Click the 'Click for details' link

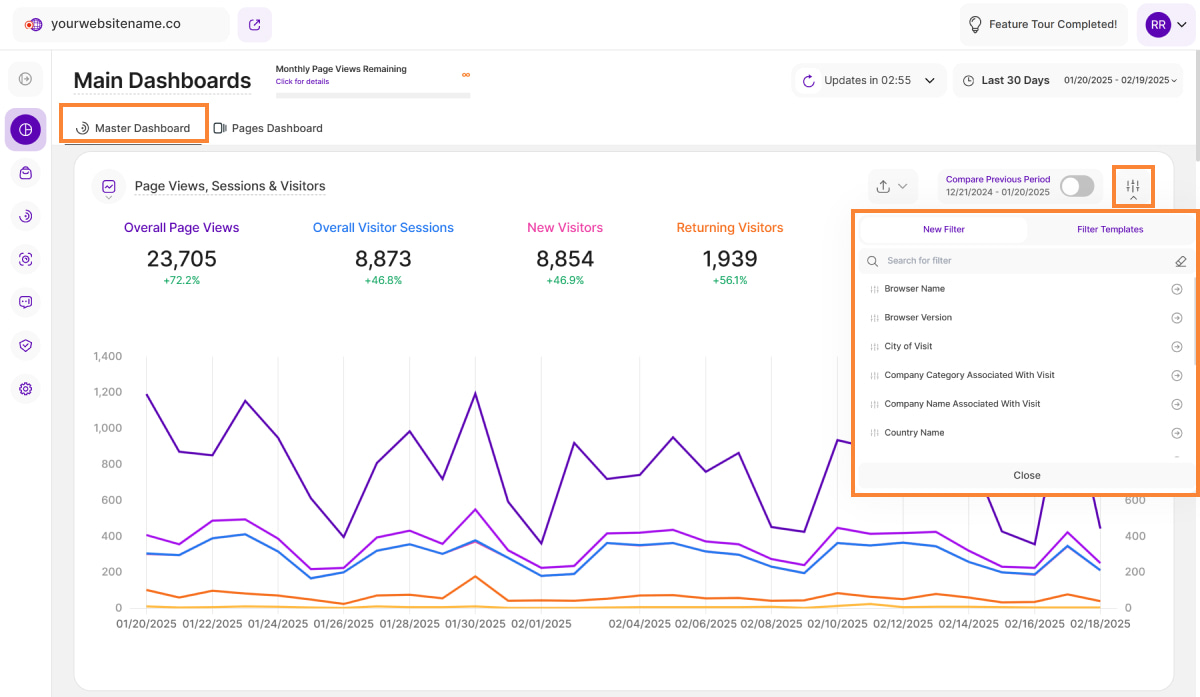[302, 82]
